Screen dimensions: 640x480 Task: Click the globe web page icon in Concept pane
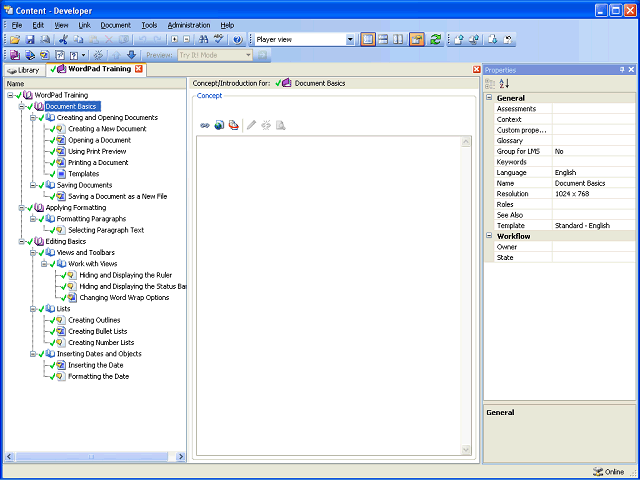click(x=219, y=125)
